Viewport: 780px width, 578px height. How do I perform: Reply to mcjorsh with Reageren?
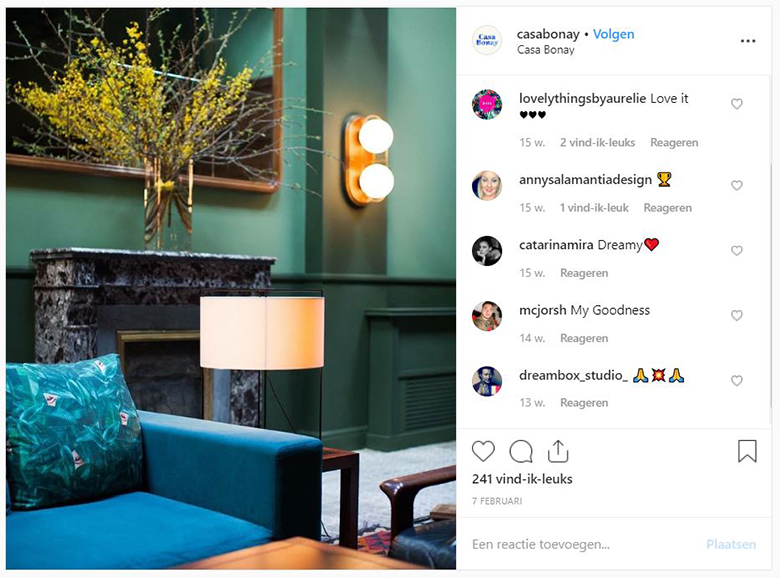coord(584,338)
